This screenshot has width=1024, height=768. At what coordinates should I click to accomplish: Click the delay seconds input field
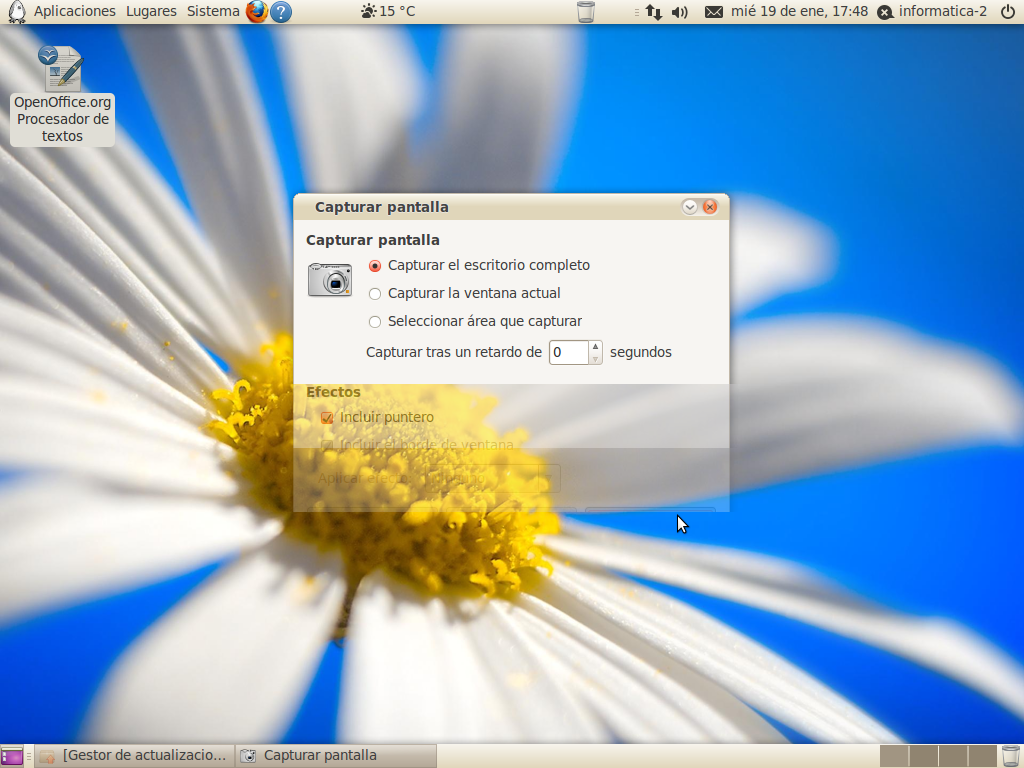point(568,352)
